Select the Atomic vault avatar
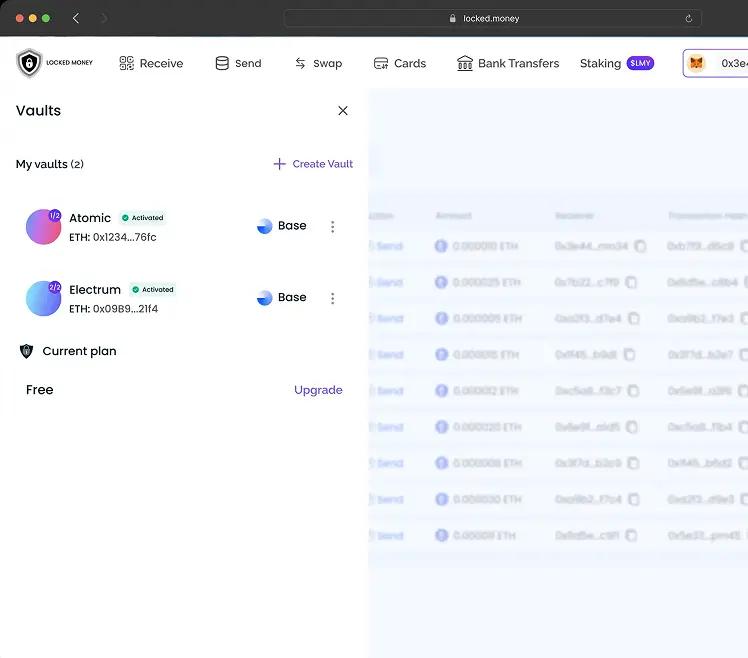The image size is (748, 658). click(x=43, y=227)
